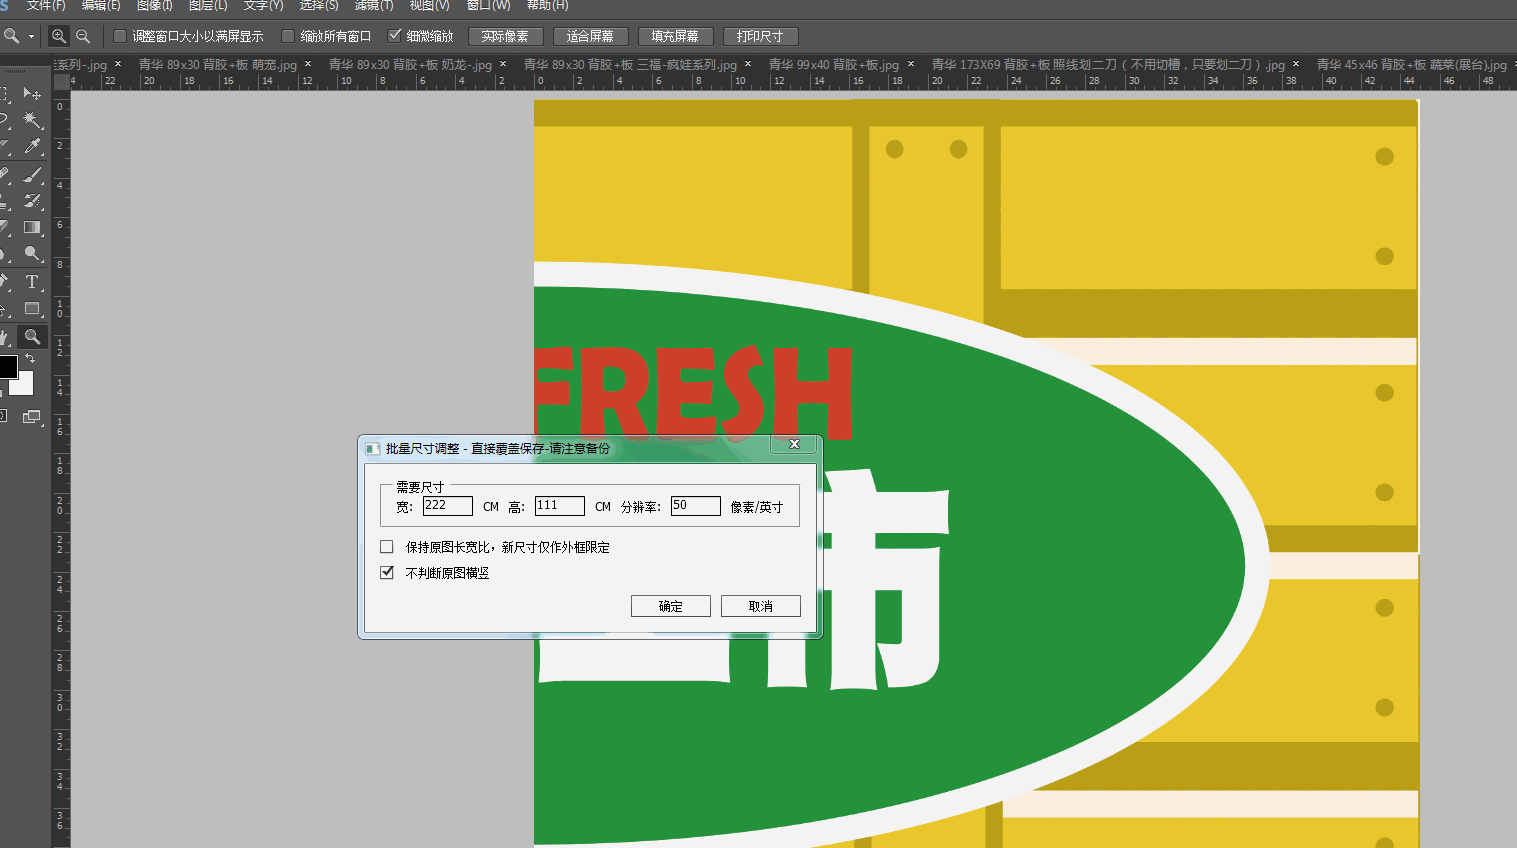Select the Lasso tool
The width and height of the screenshot is (1517, 848).
tap(6, 120)
